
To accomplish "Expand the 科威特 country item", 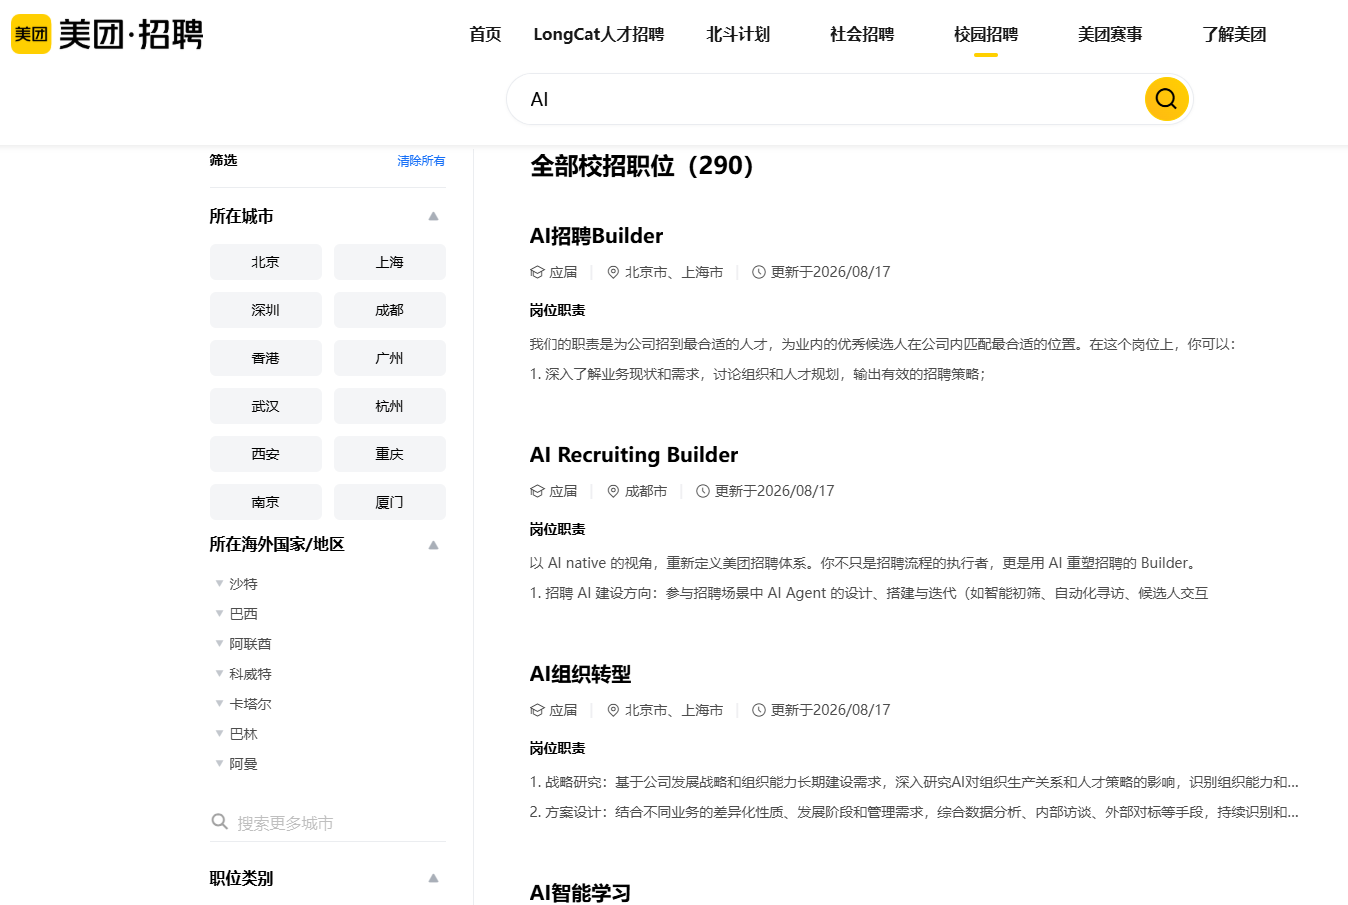I will coord(219,673).
